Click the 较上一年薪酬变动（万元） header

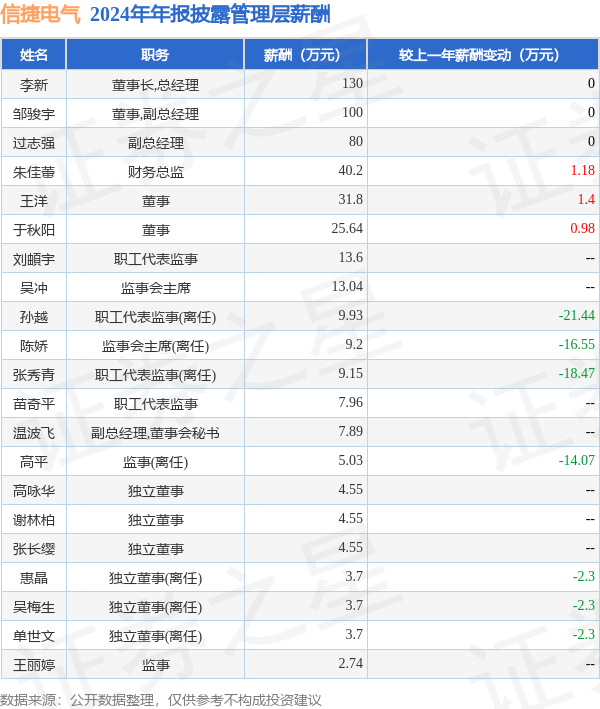(483, 55)
